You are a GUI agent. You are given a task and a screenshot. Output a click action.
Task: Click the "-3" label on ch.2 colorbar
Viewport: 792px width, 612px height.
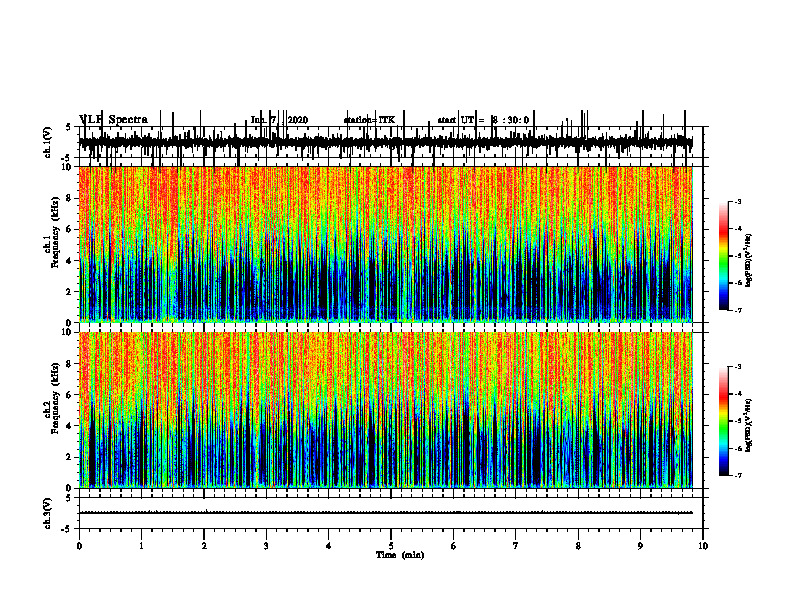tap(738, 367)
